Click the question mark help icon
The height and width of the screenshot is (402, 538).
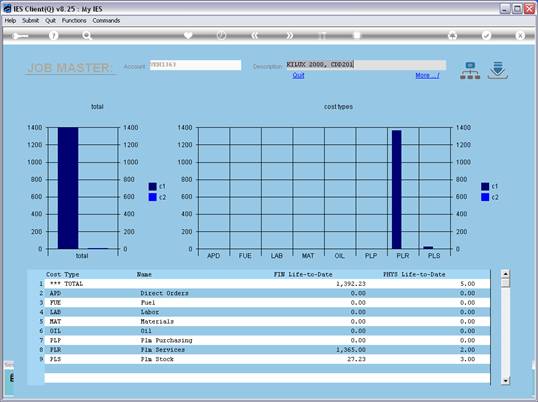click(x=53, y=35)
